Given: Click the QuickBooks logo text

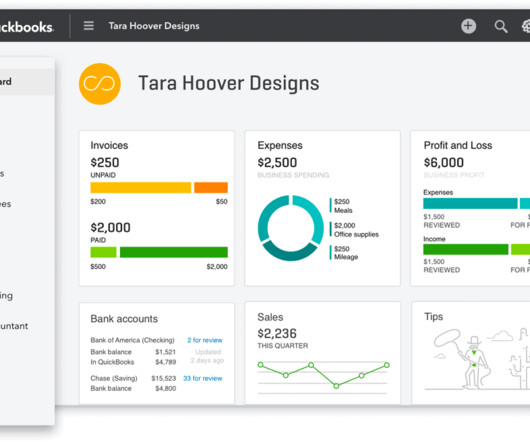Looking at the screenshot, I should click(x=26, y=27).
